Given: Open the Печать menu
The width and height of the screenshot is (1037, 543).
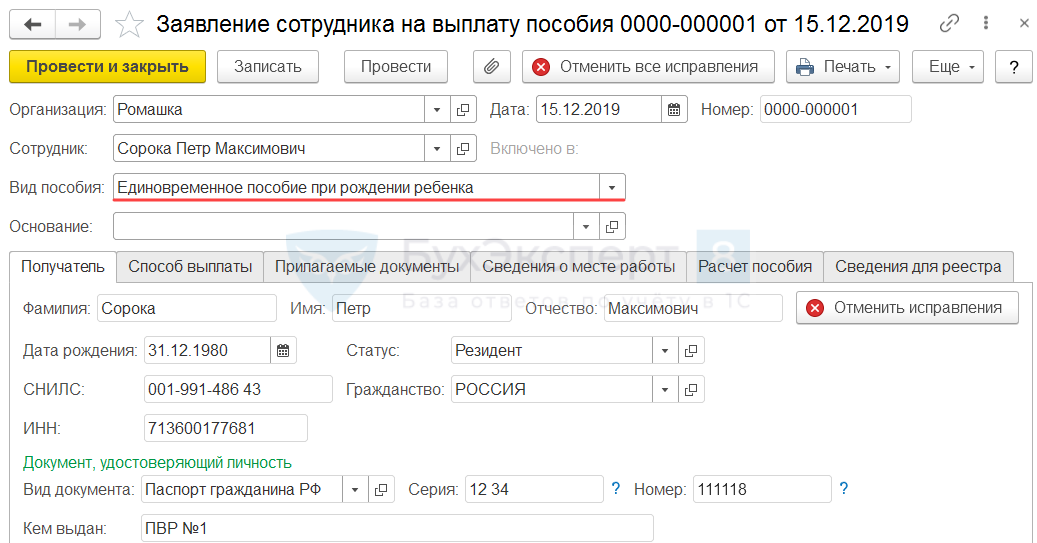Looking at the screenshot, I should (842, 67).
